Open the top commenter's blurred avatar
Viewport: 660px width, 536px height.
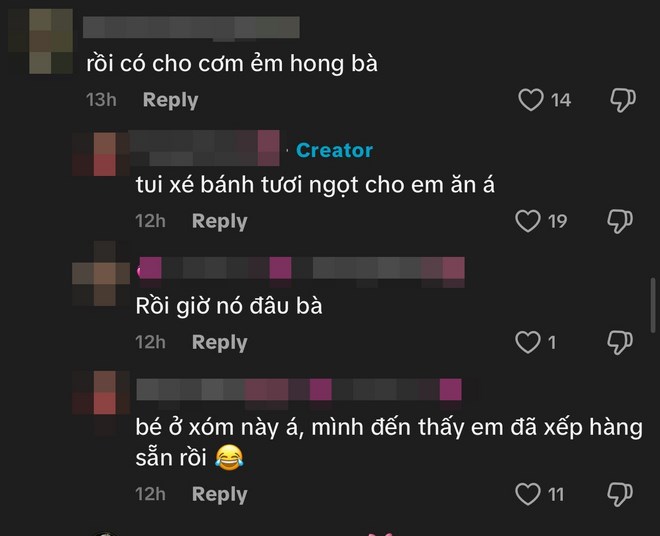[x=41, y=41]
